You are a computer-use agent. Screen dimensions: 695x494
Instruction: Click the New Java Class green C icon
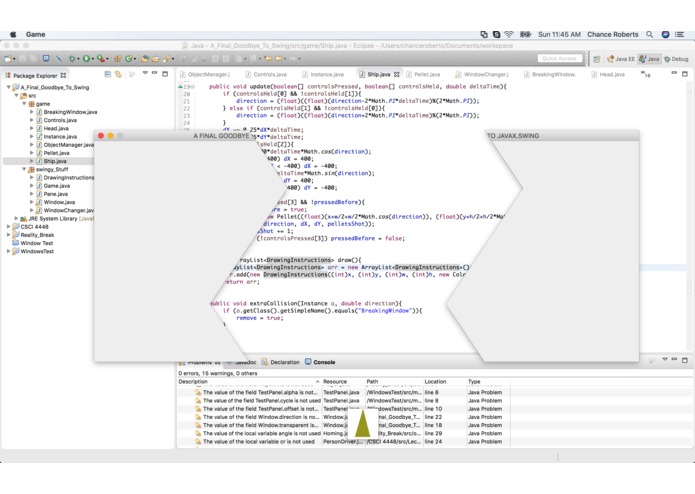click(x=129, y=58)
